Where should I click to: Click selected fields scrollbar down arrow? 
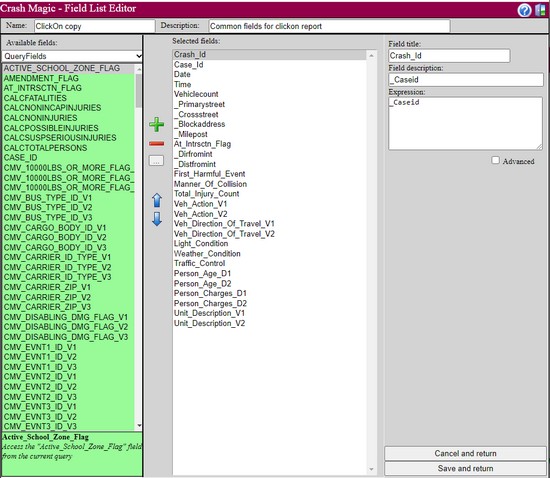(x=371, y=469)
